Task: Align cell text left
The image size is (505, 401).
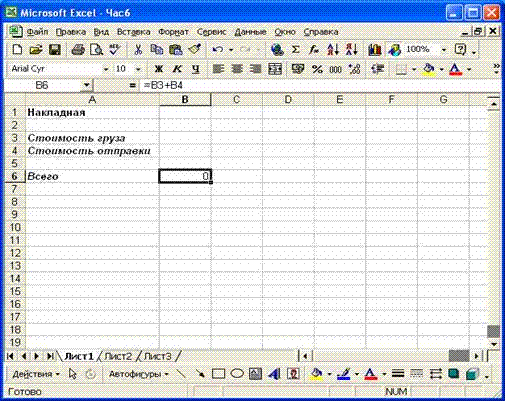Action: [218, 69]
